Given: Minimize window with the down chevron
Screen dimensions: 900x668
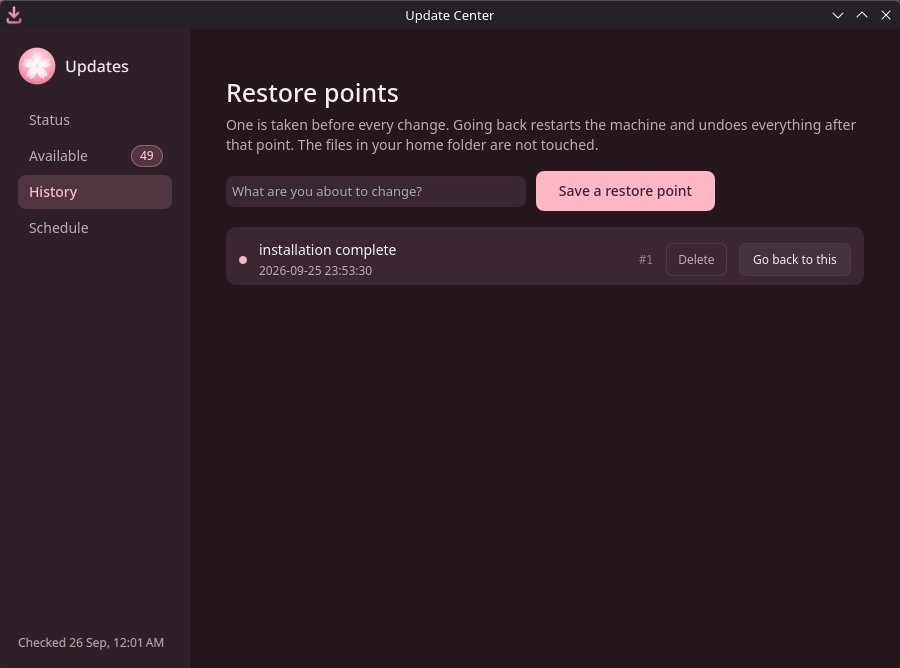Looking at the screenshot, I should 837,15.
